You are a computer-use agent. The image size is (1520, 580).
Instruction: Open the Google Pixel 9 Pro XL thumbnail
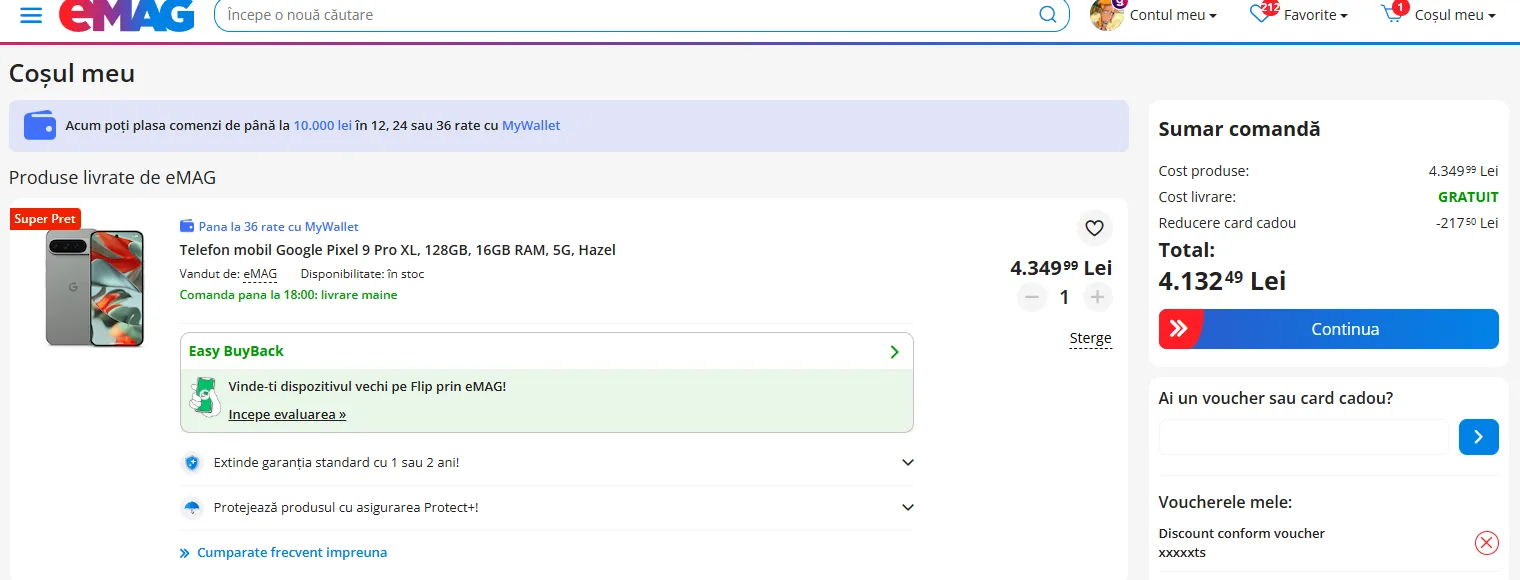[x=95, y=288]
